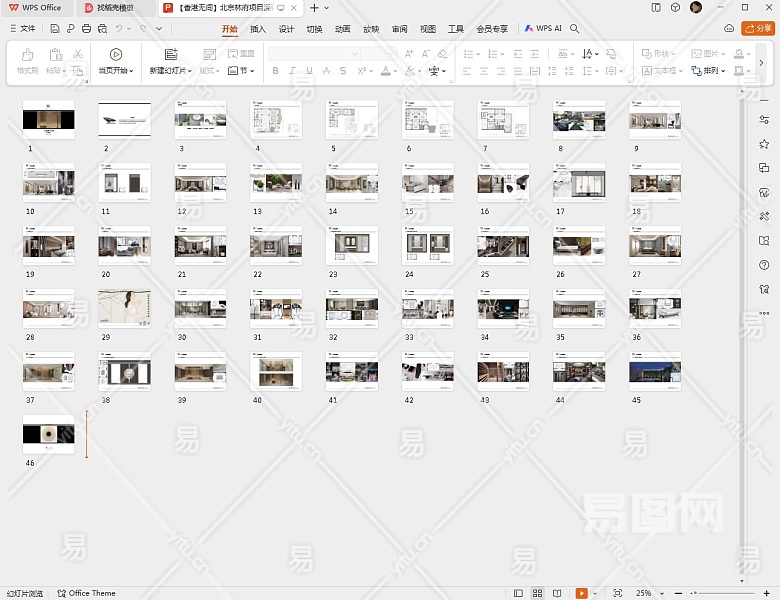Image resolution: width=780 pixels, height=600 pixels.
Task: Open the 插入 ribbon tab
Action: pos(258,29)
